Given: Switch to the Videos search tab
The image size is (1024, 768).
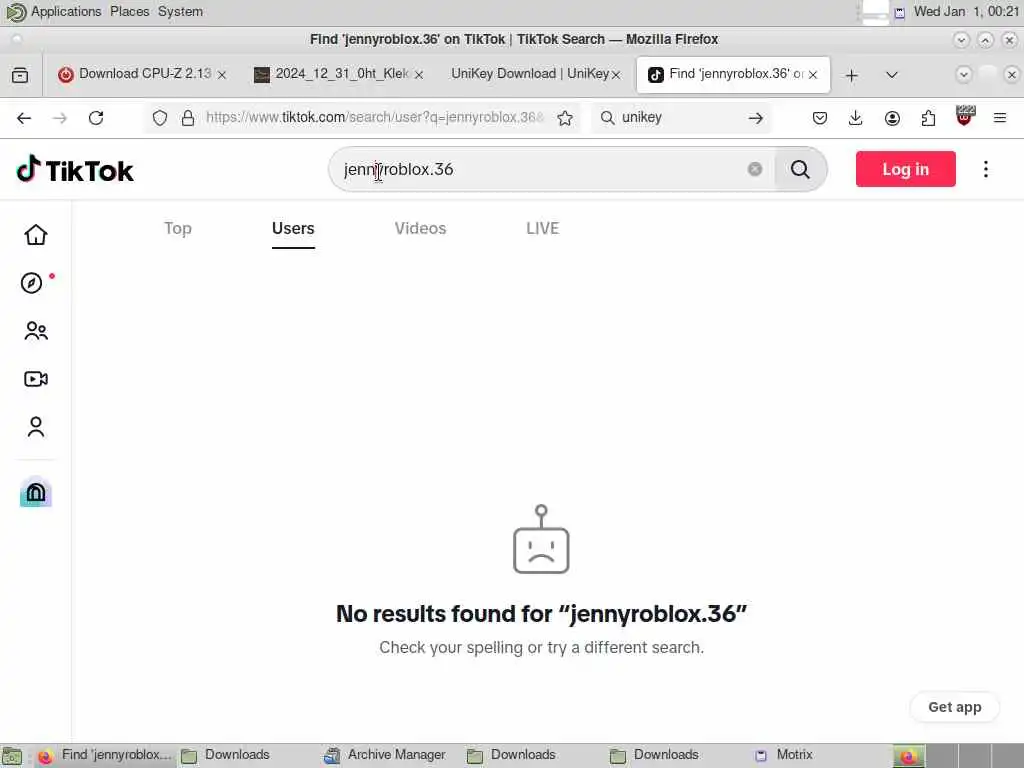Looking at the screenshot, I should pos(420,229).
